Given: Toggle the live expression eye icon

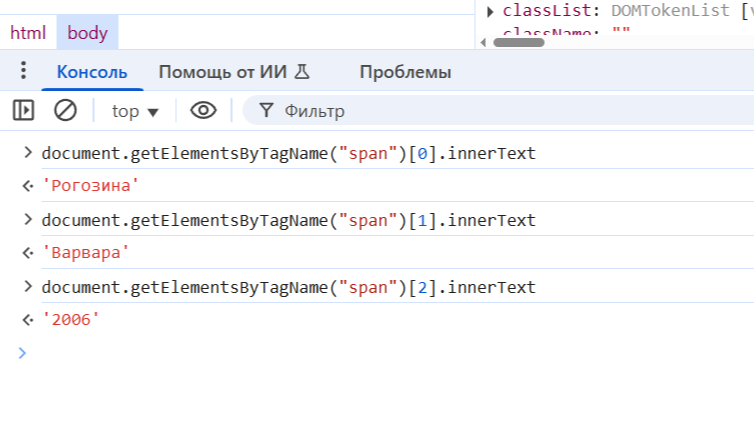Looking at the screenshot, I should [x=204, y=111].
